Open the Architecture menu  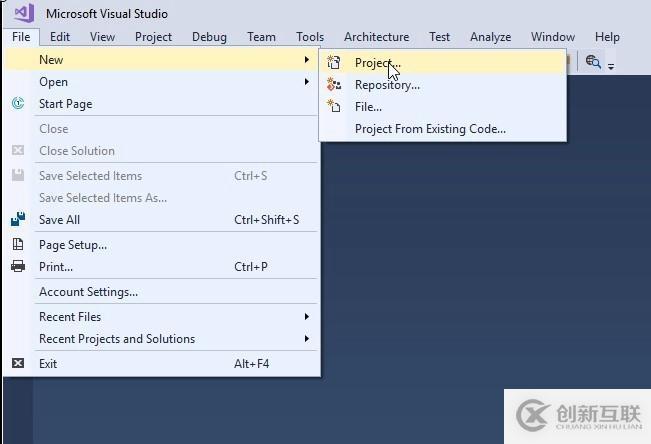pyautogui.click(x=376, y=37)
